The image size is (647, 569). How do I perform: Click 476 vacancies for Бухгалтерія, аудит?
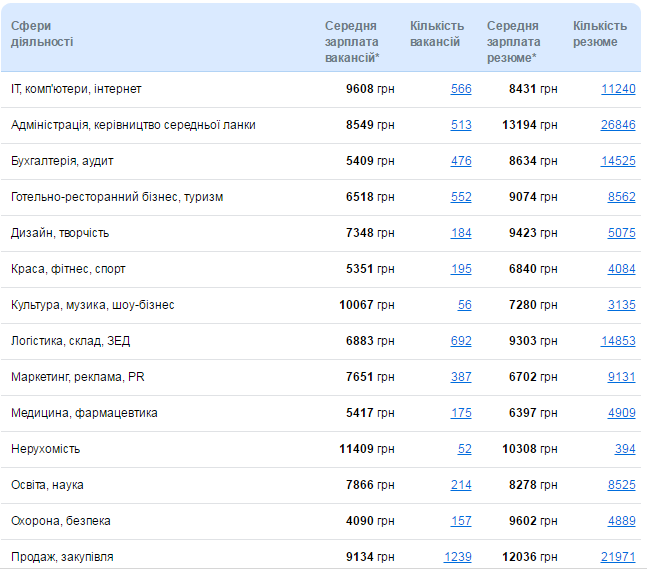pos(461,161)
